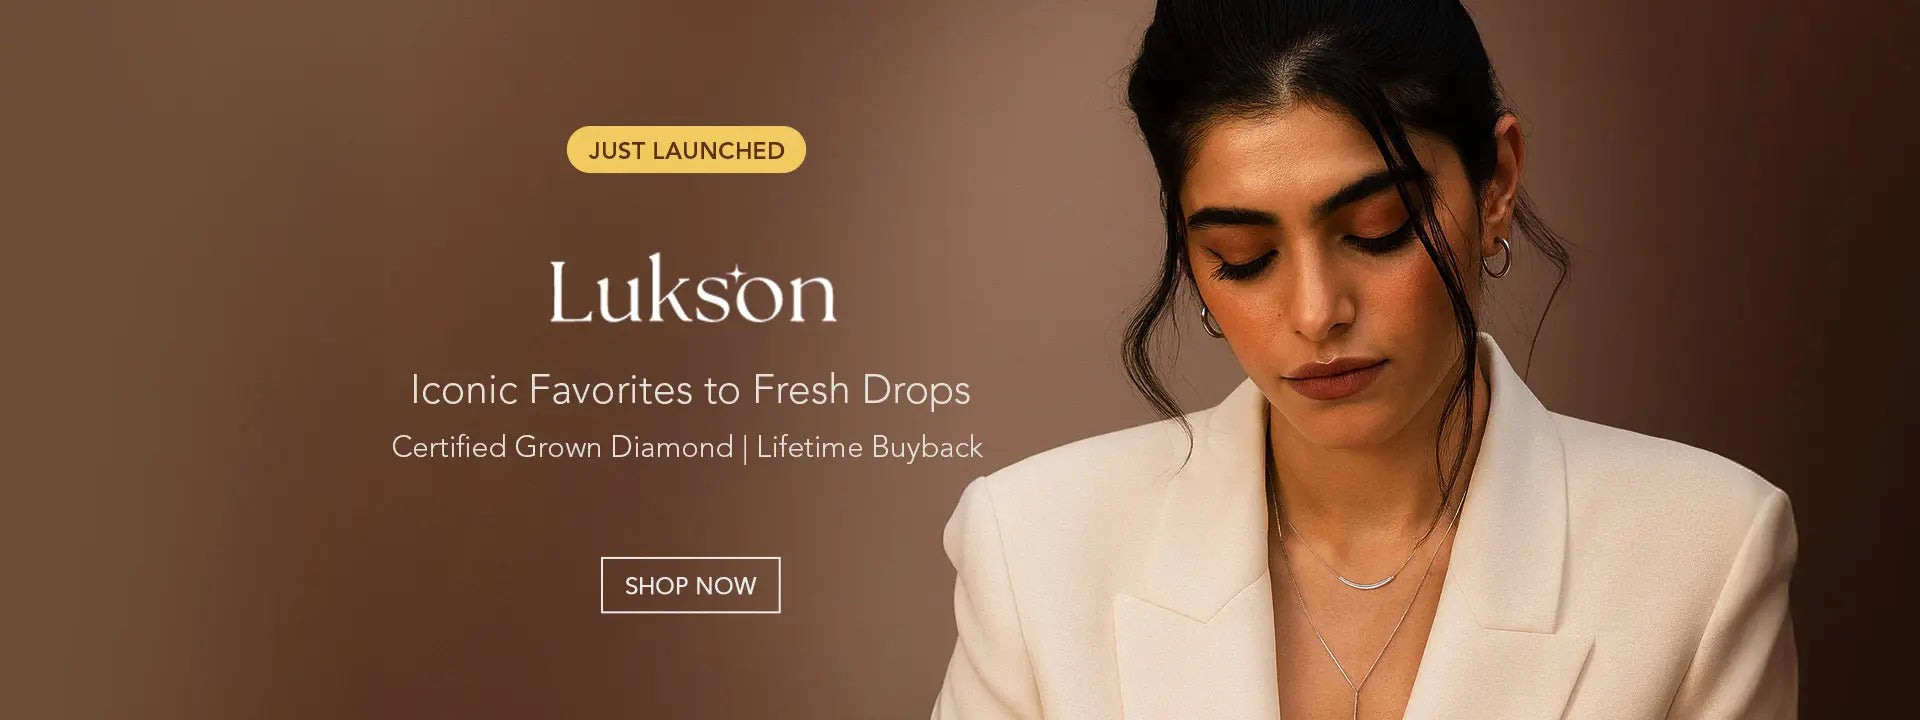The image size is (1920, 720).
Task: Click the Certified Grown Diamond text
Action: [x=562, y=447]
